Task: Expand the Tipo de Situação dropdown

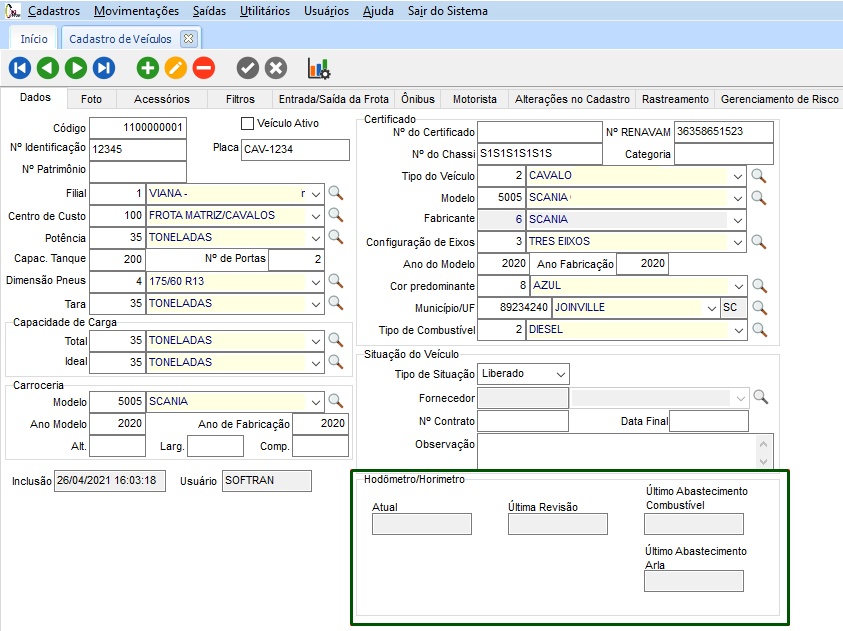Action: pos(560,374)
